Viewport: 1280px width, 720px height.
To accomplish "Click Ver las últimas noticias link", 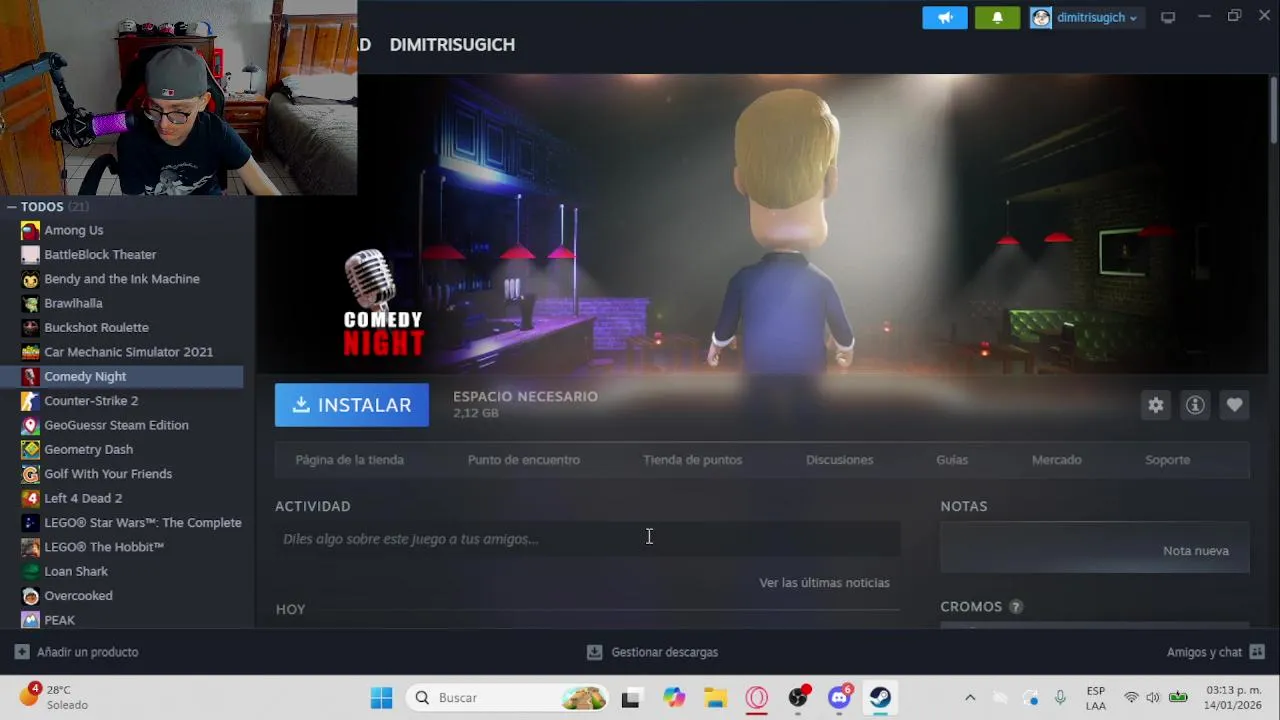I will pyautogui.click(x=824, y=582).
